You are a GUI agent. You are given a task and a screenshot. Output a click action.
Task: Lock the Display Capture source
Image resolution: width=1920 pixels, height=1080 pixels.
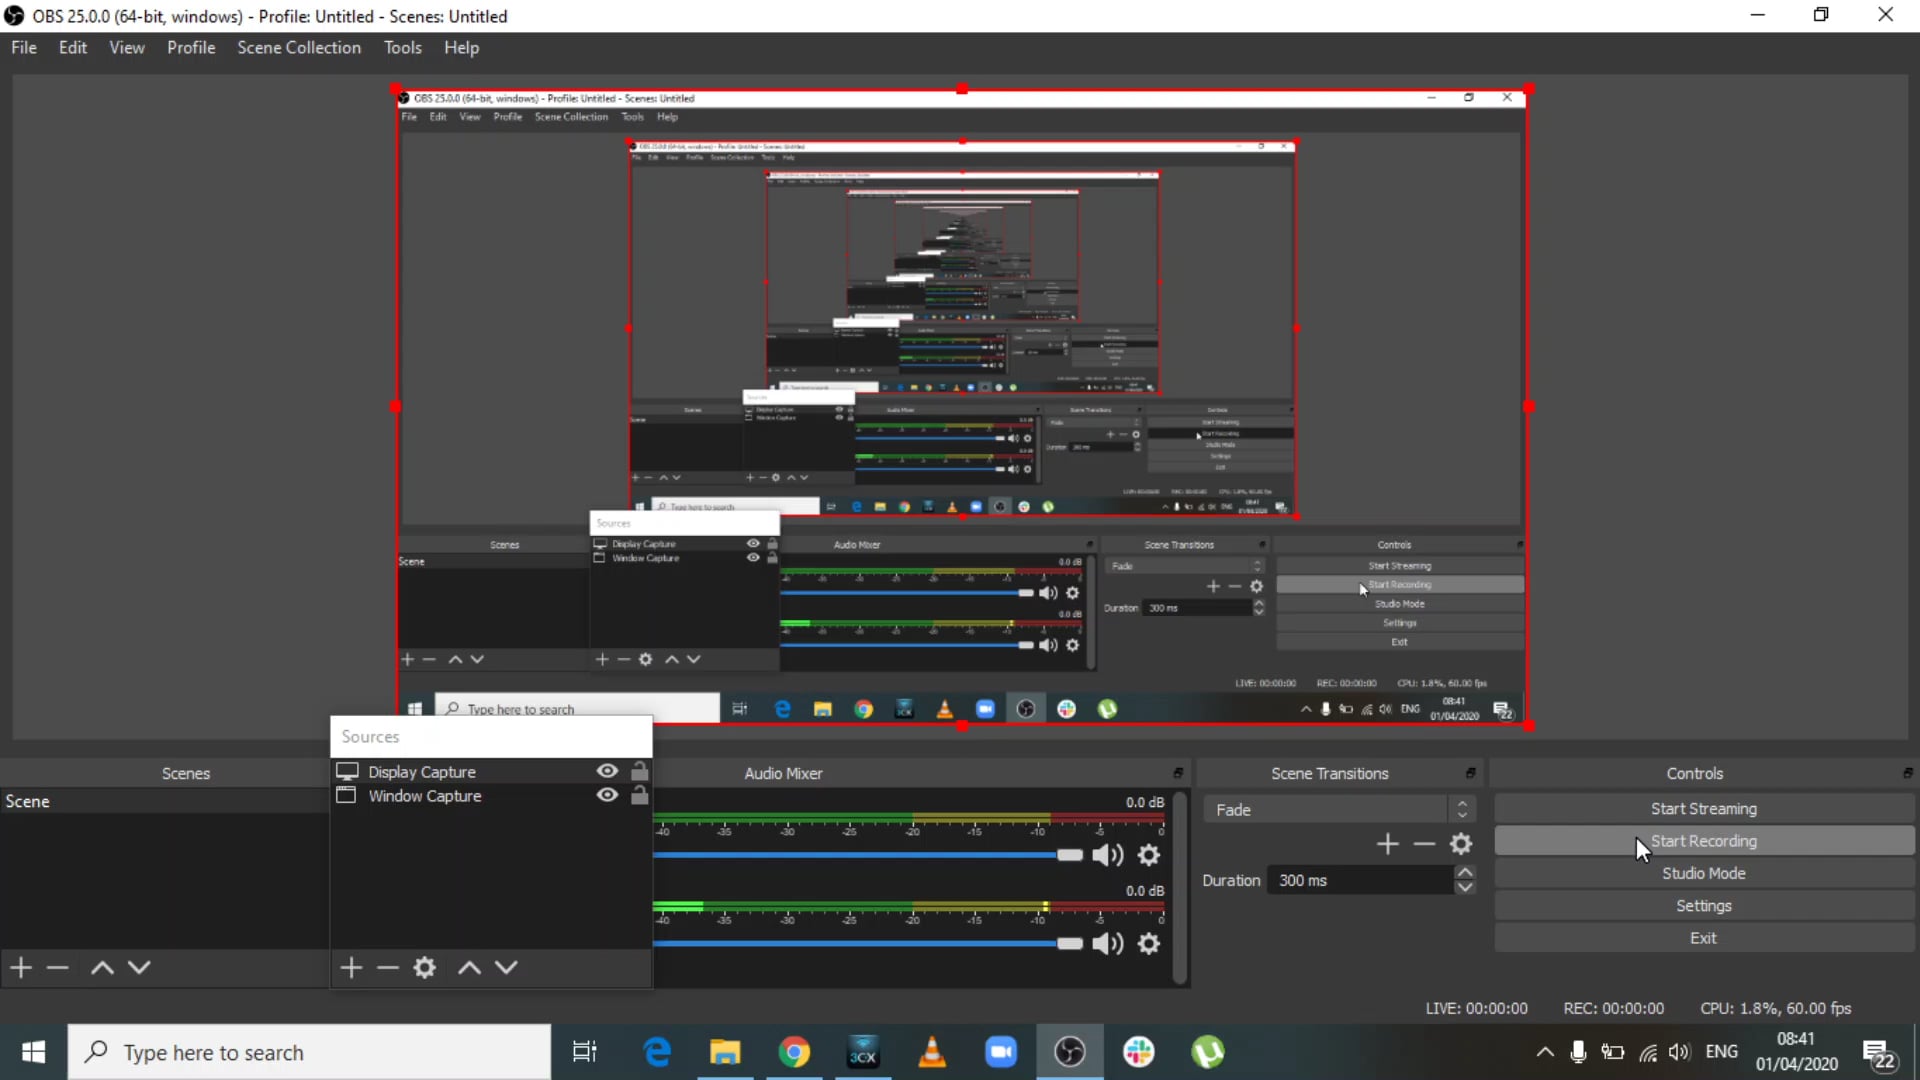coord(640,771)
